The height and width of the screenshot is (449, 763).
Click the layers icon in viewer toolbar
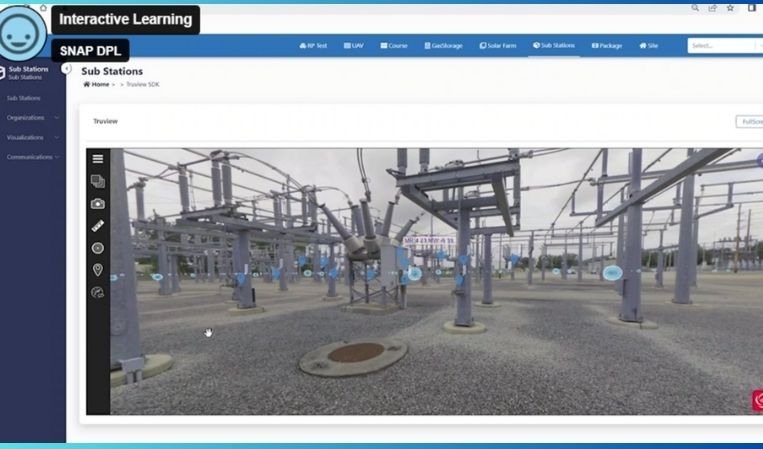pyautogui.click(x=98, y=181)
